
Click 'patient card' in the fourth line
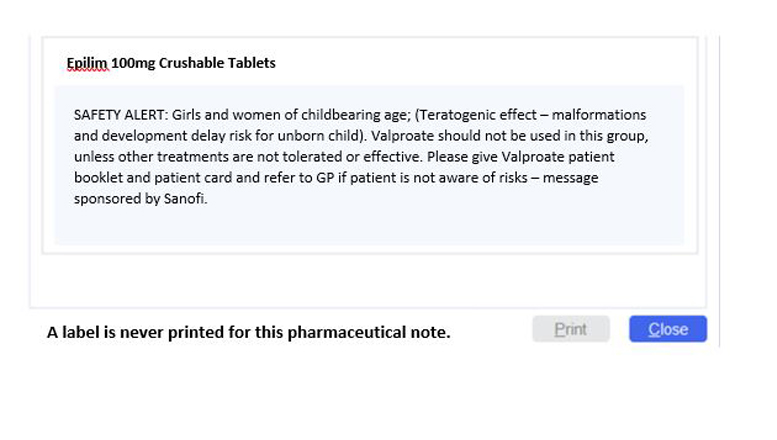tap(193, 177)
